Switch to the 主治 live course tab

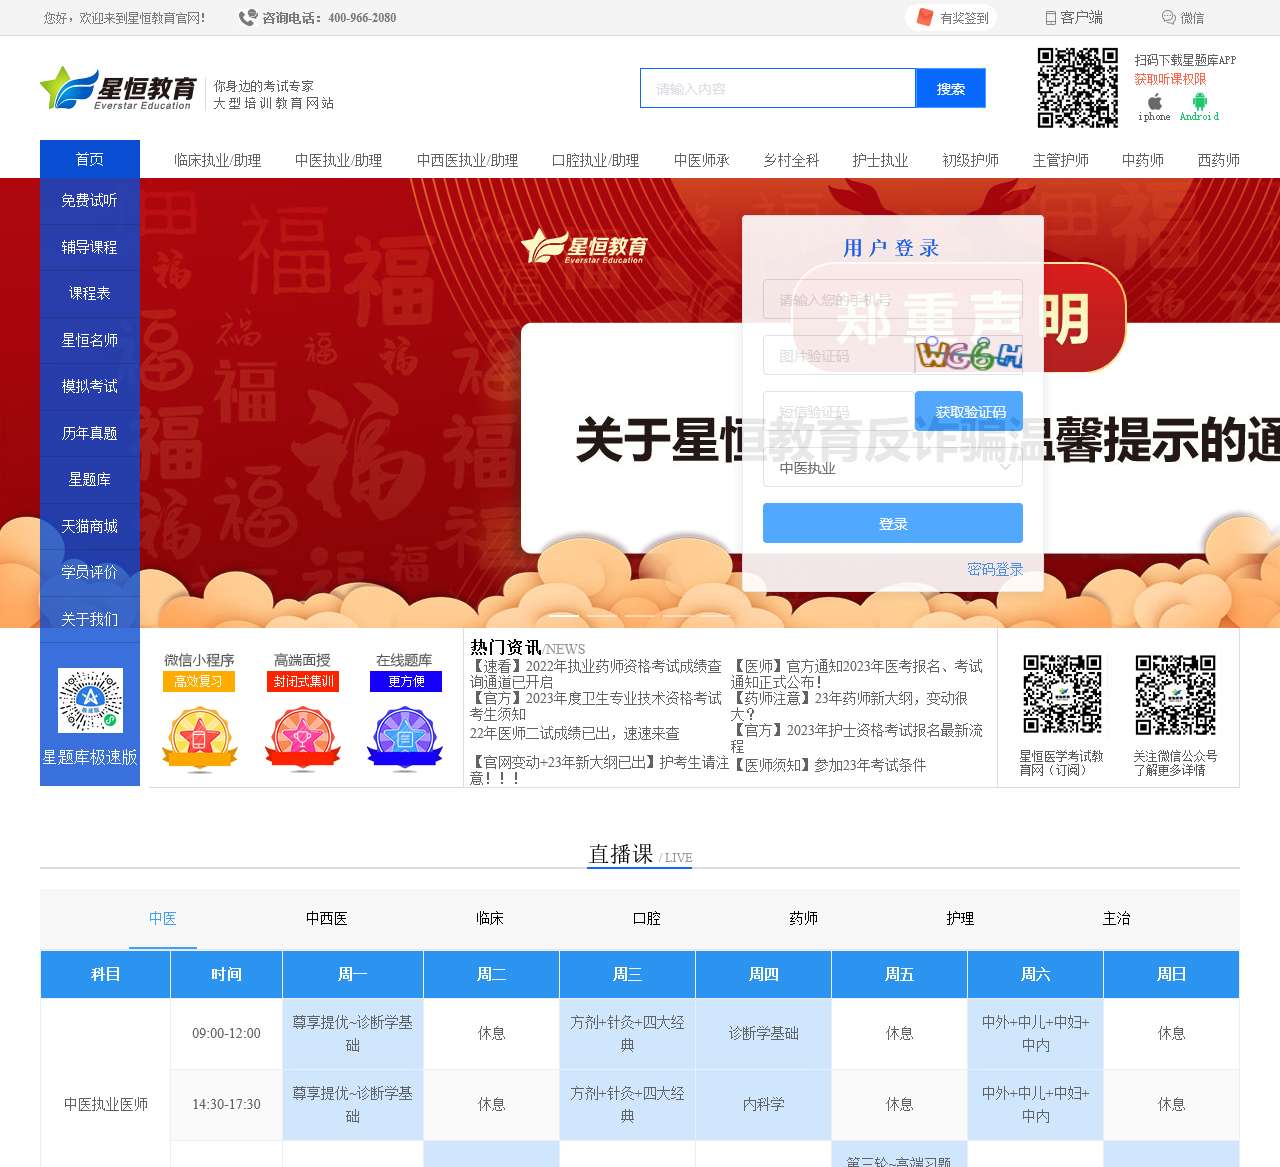(x=1117, y=918)
